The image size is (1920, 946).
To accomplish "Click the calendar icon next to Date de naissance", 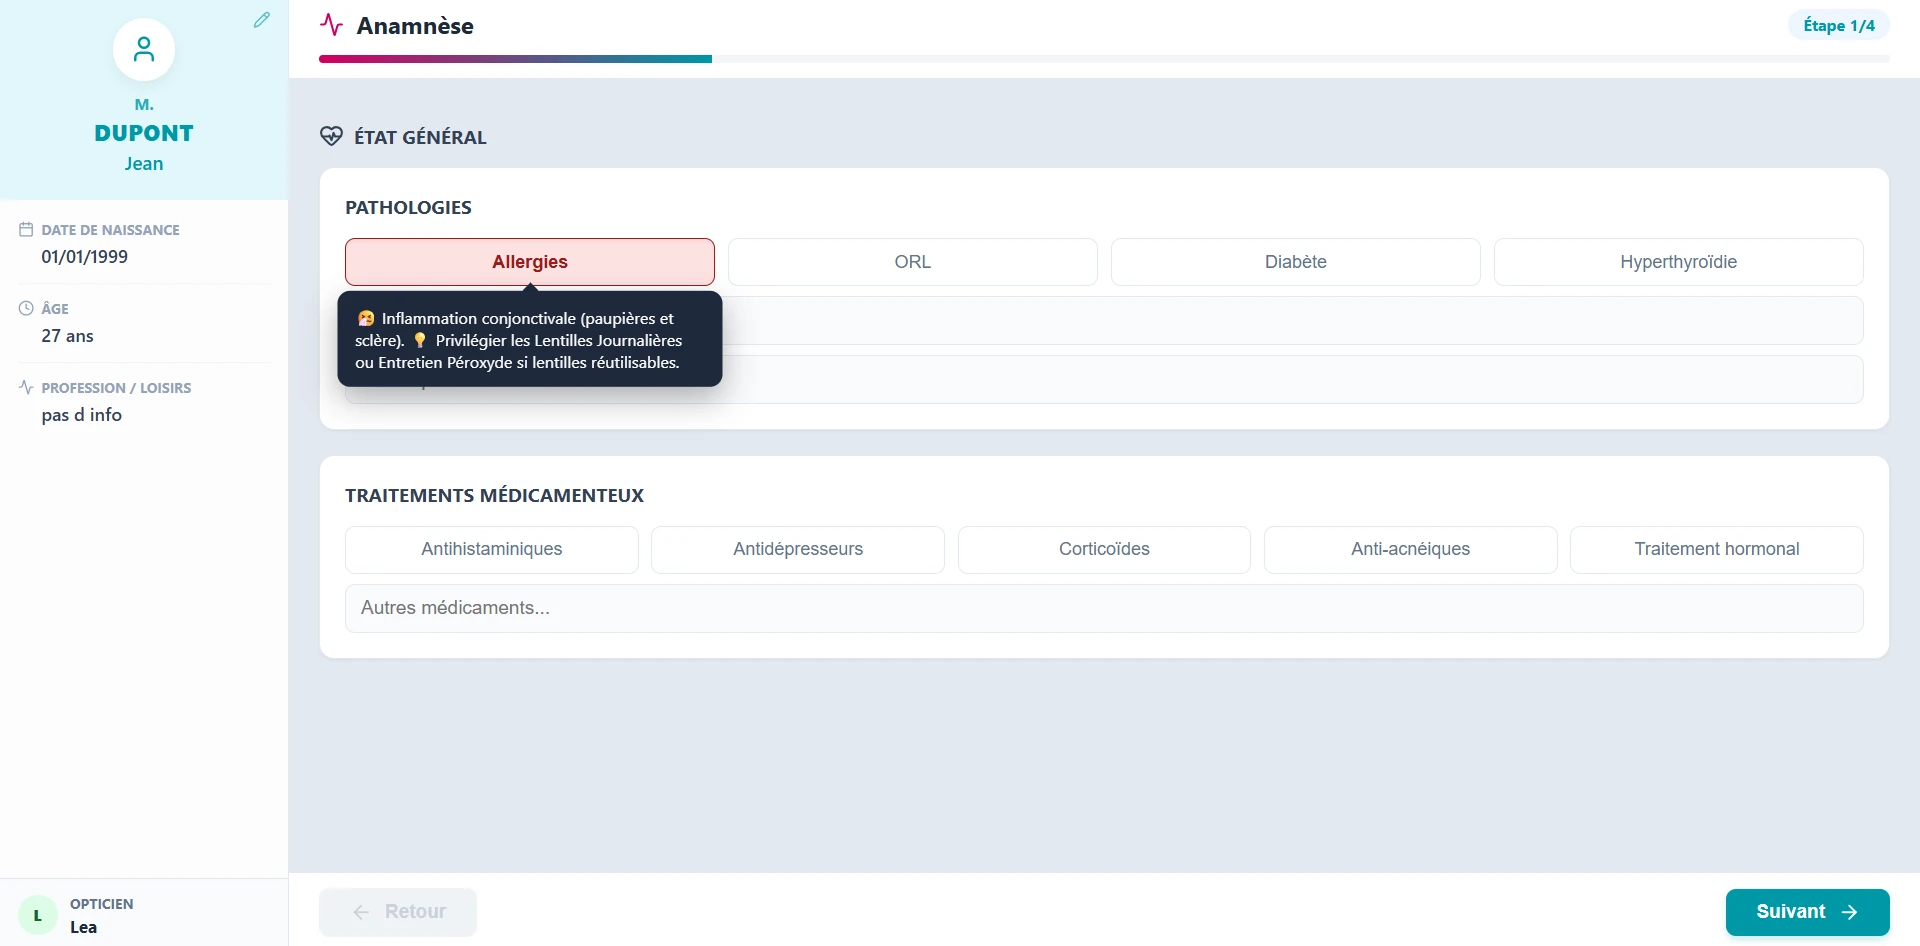I will pyautogui.click(x=26, y=229).
